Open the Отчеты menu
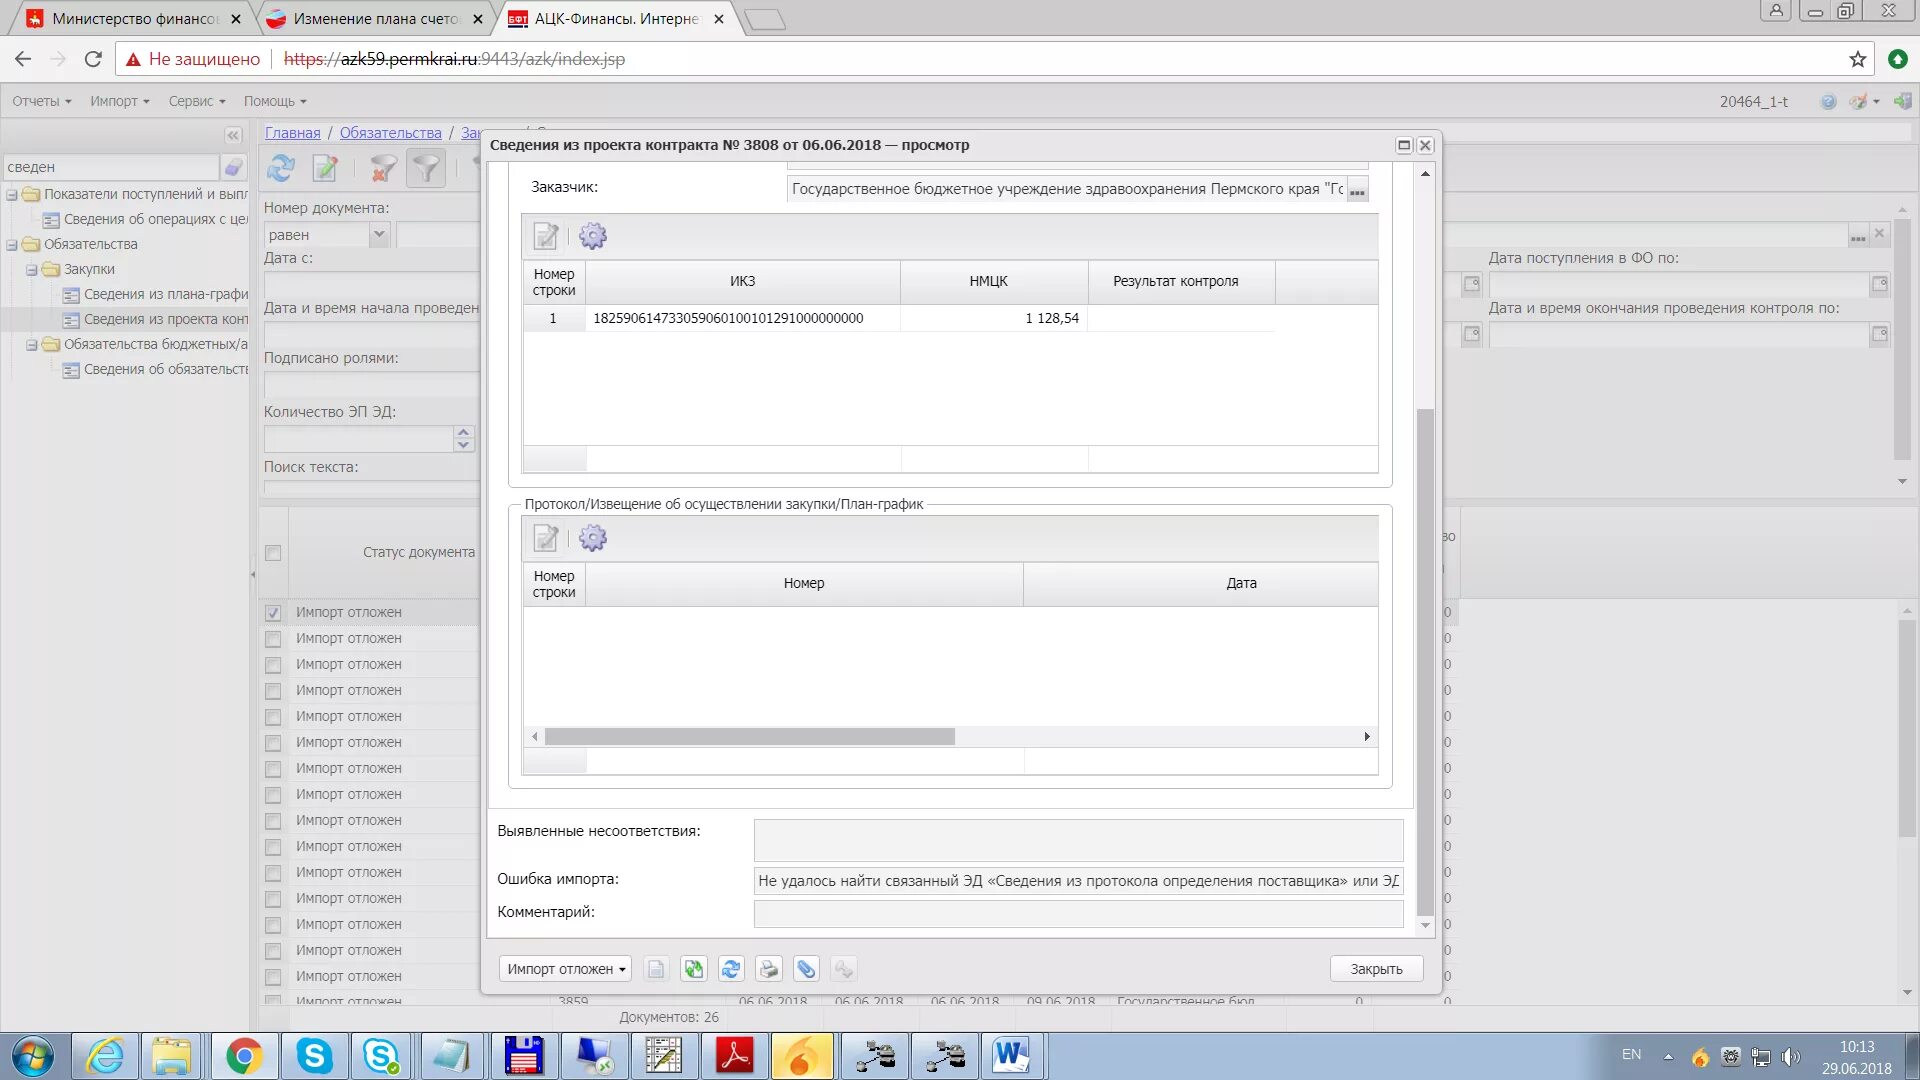 coord(41,101)
